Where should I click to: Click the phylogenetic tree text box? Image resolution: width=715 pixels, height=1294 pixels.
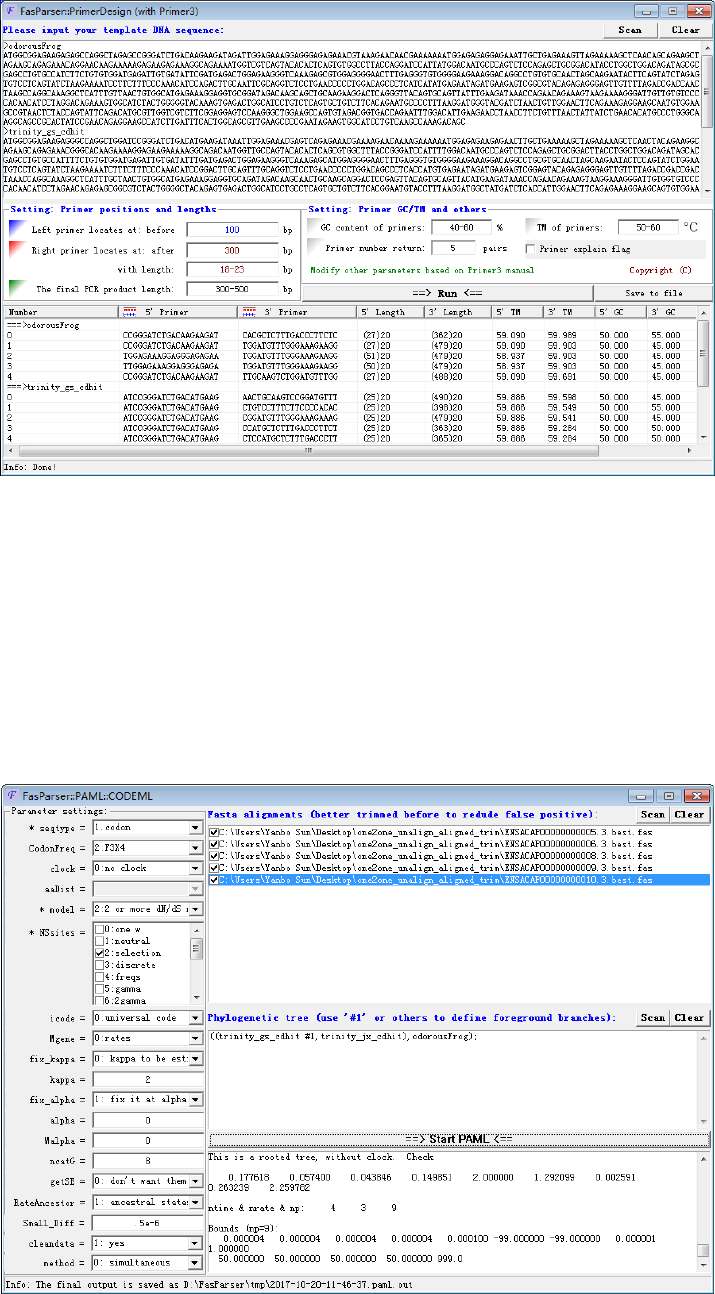coord(459,1078)
